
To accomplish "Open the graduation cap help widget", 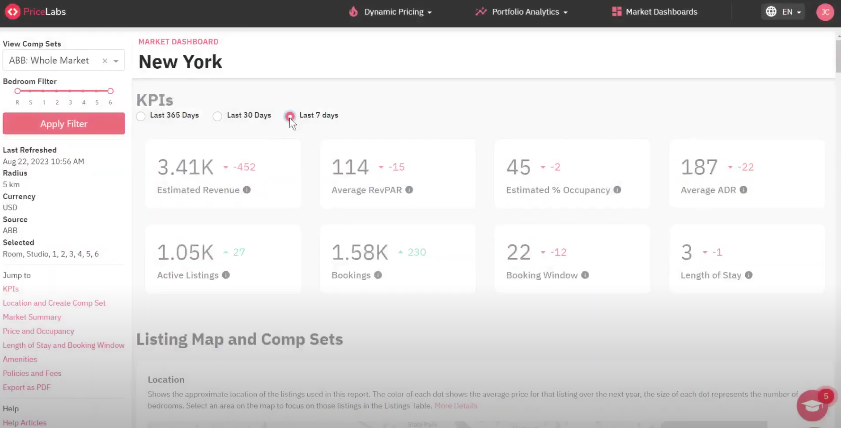I will [812, 405].
